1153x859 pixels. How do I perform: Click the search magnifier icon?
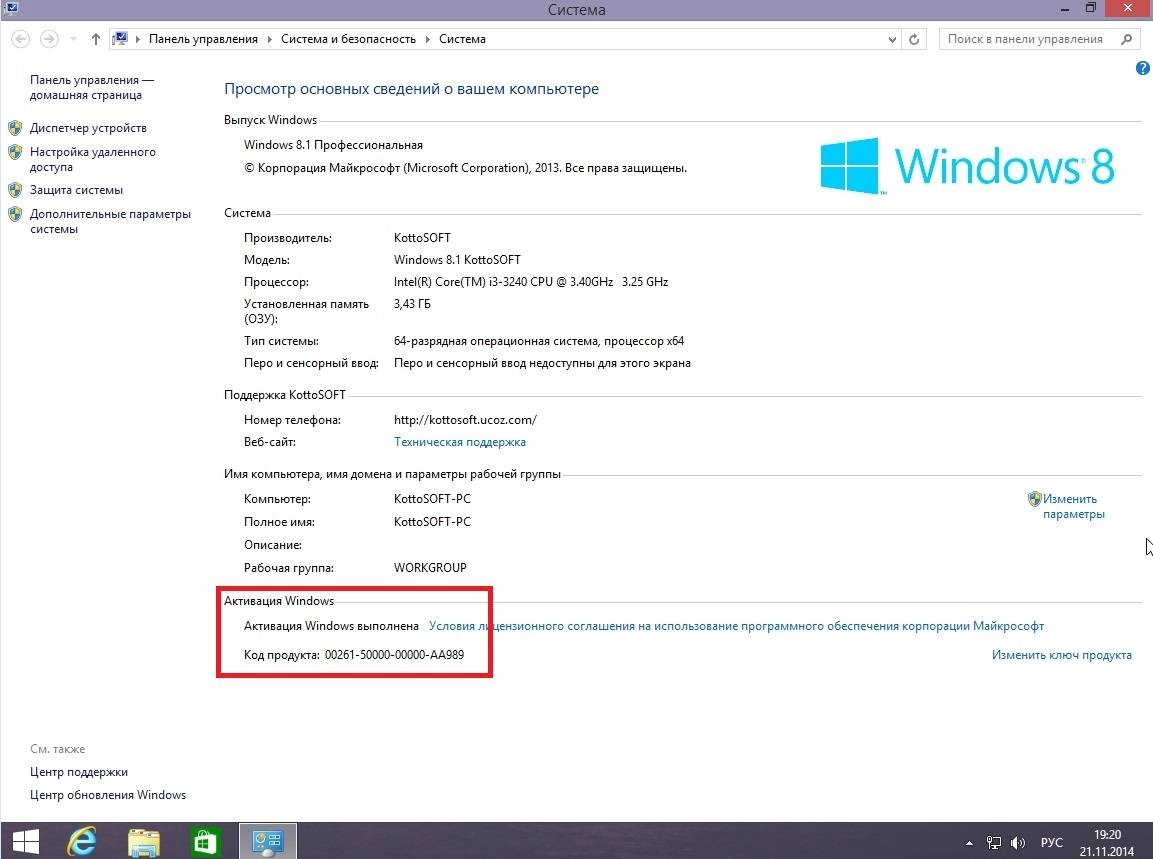[x=1127, y=39]
